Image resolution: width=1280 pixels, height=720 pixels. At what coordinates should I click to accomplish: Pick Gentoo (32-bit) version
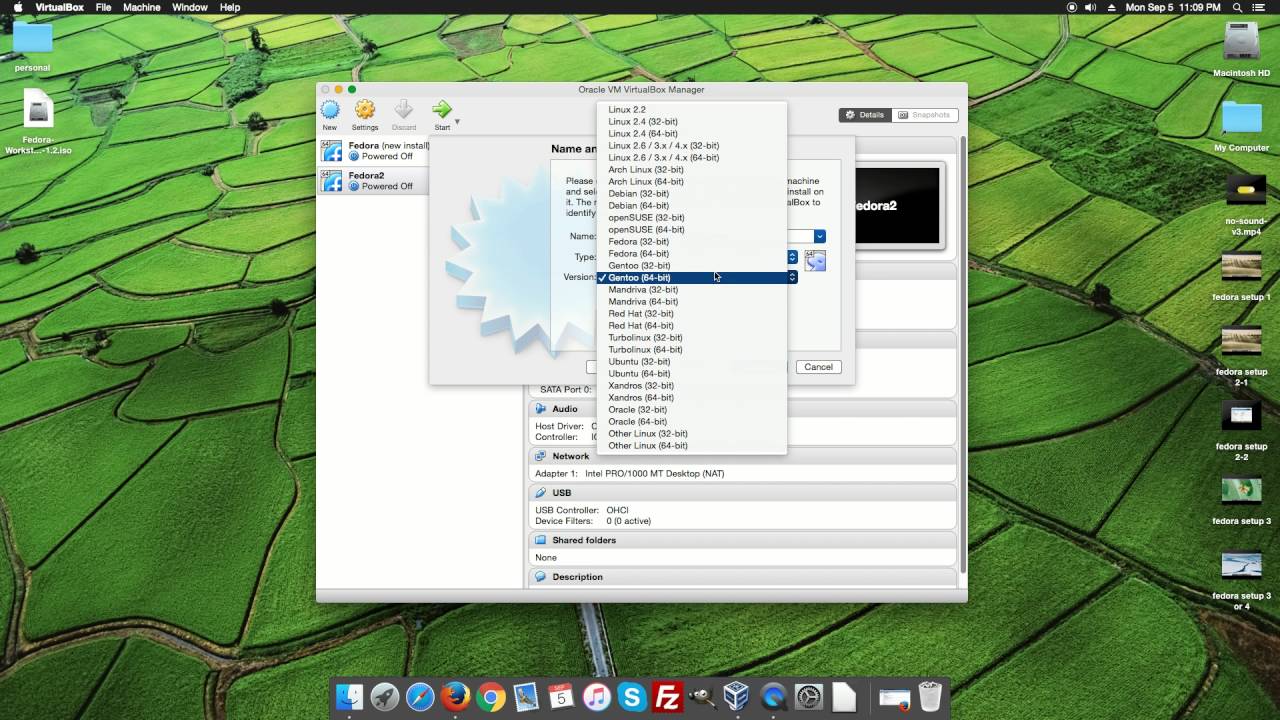point(691,265)
